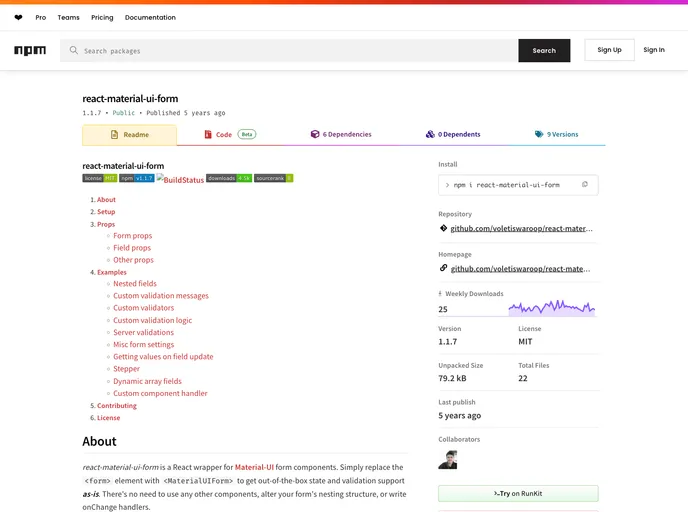The image size is (688, 512).
Task: Open the 6 Dependencies tab
Action: click(340, 134)
